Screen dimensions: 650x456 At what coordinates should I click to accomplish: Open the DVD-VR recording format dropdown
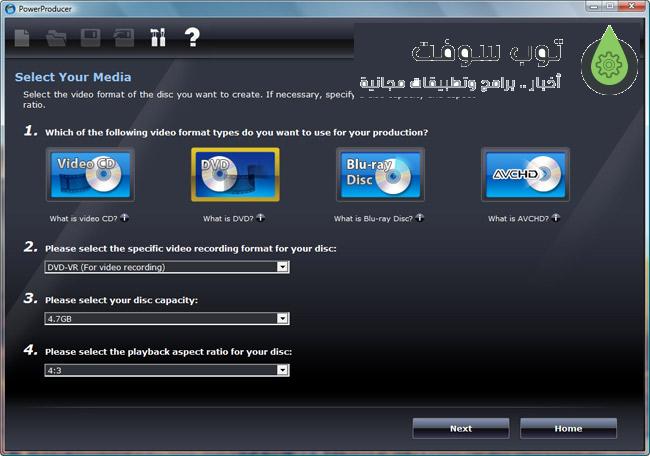(167, 267)
